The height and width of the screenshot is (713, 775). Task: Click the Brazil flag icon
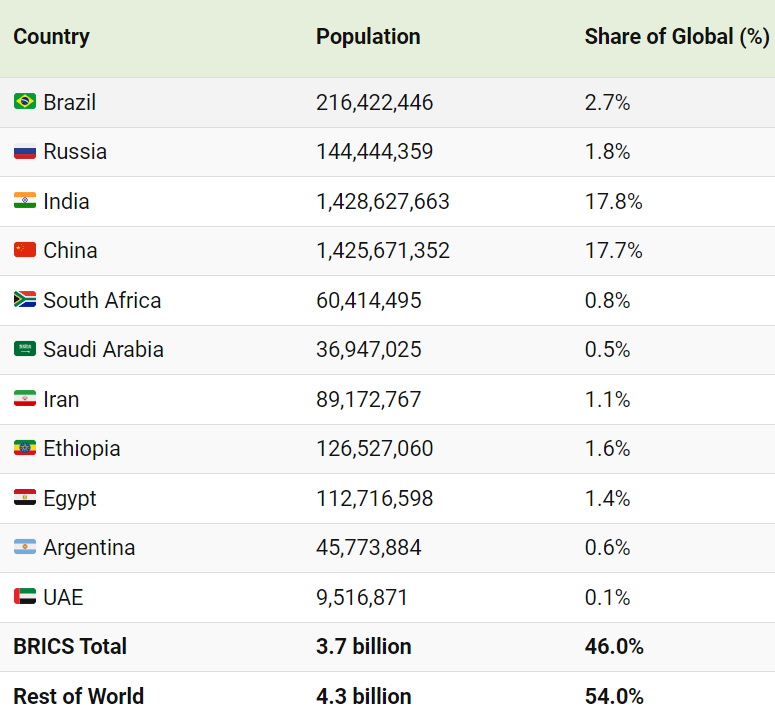click(25, 102)
